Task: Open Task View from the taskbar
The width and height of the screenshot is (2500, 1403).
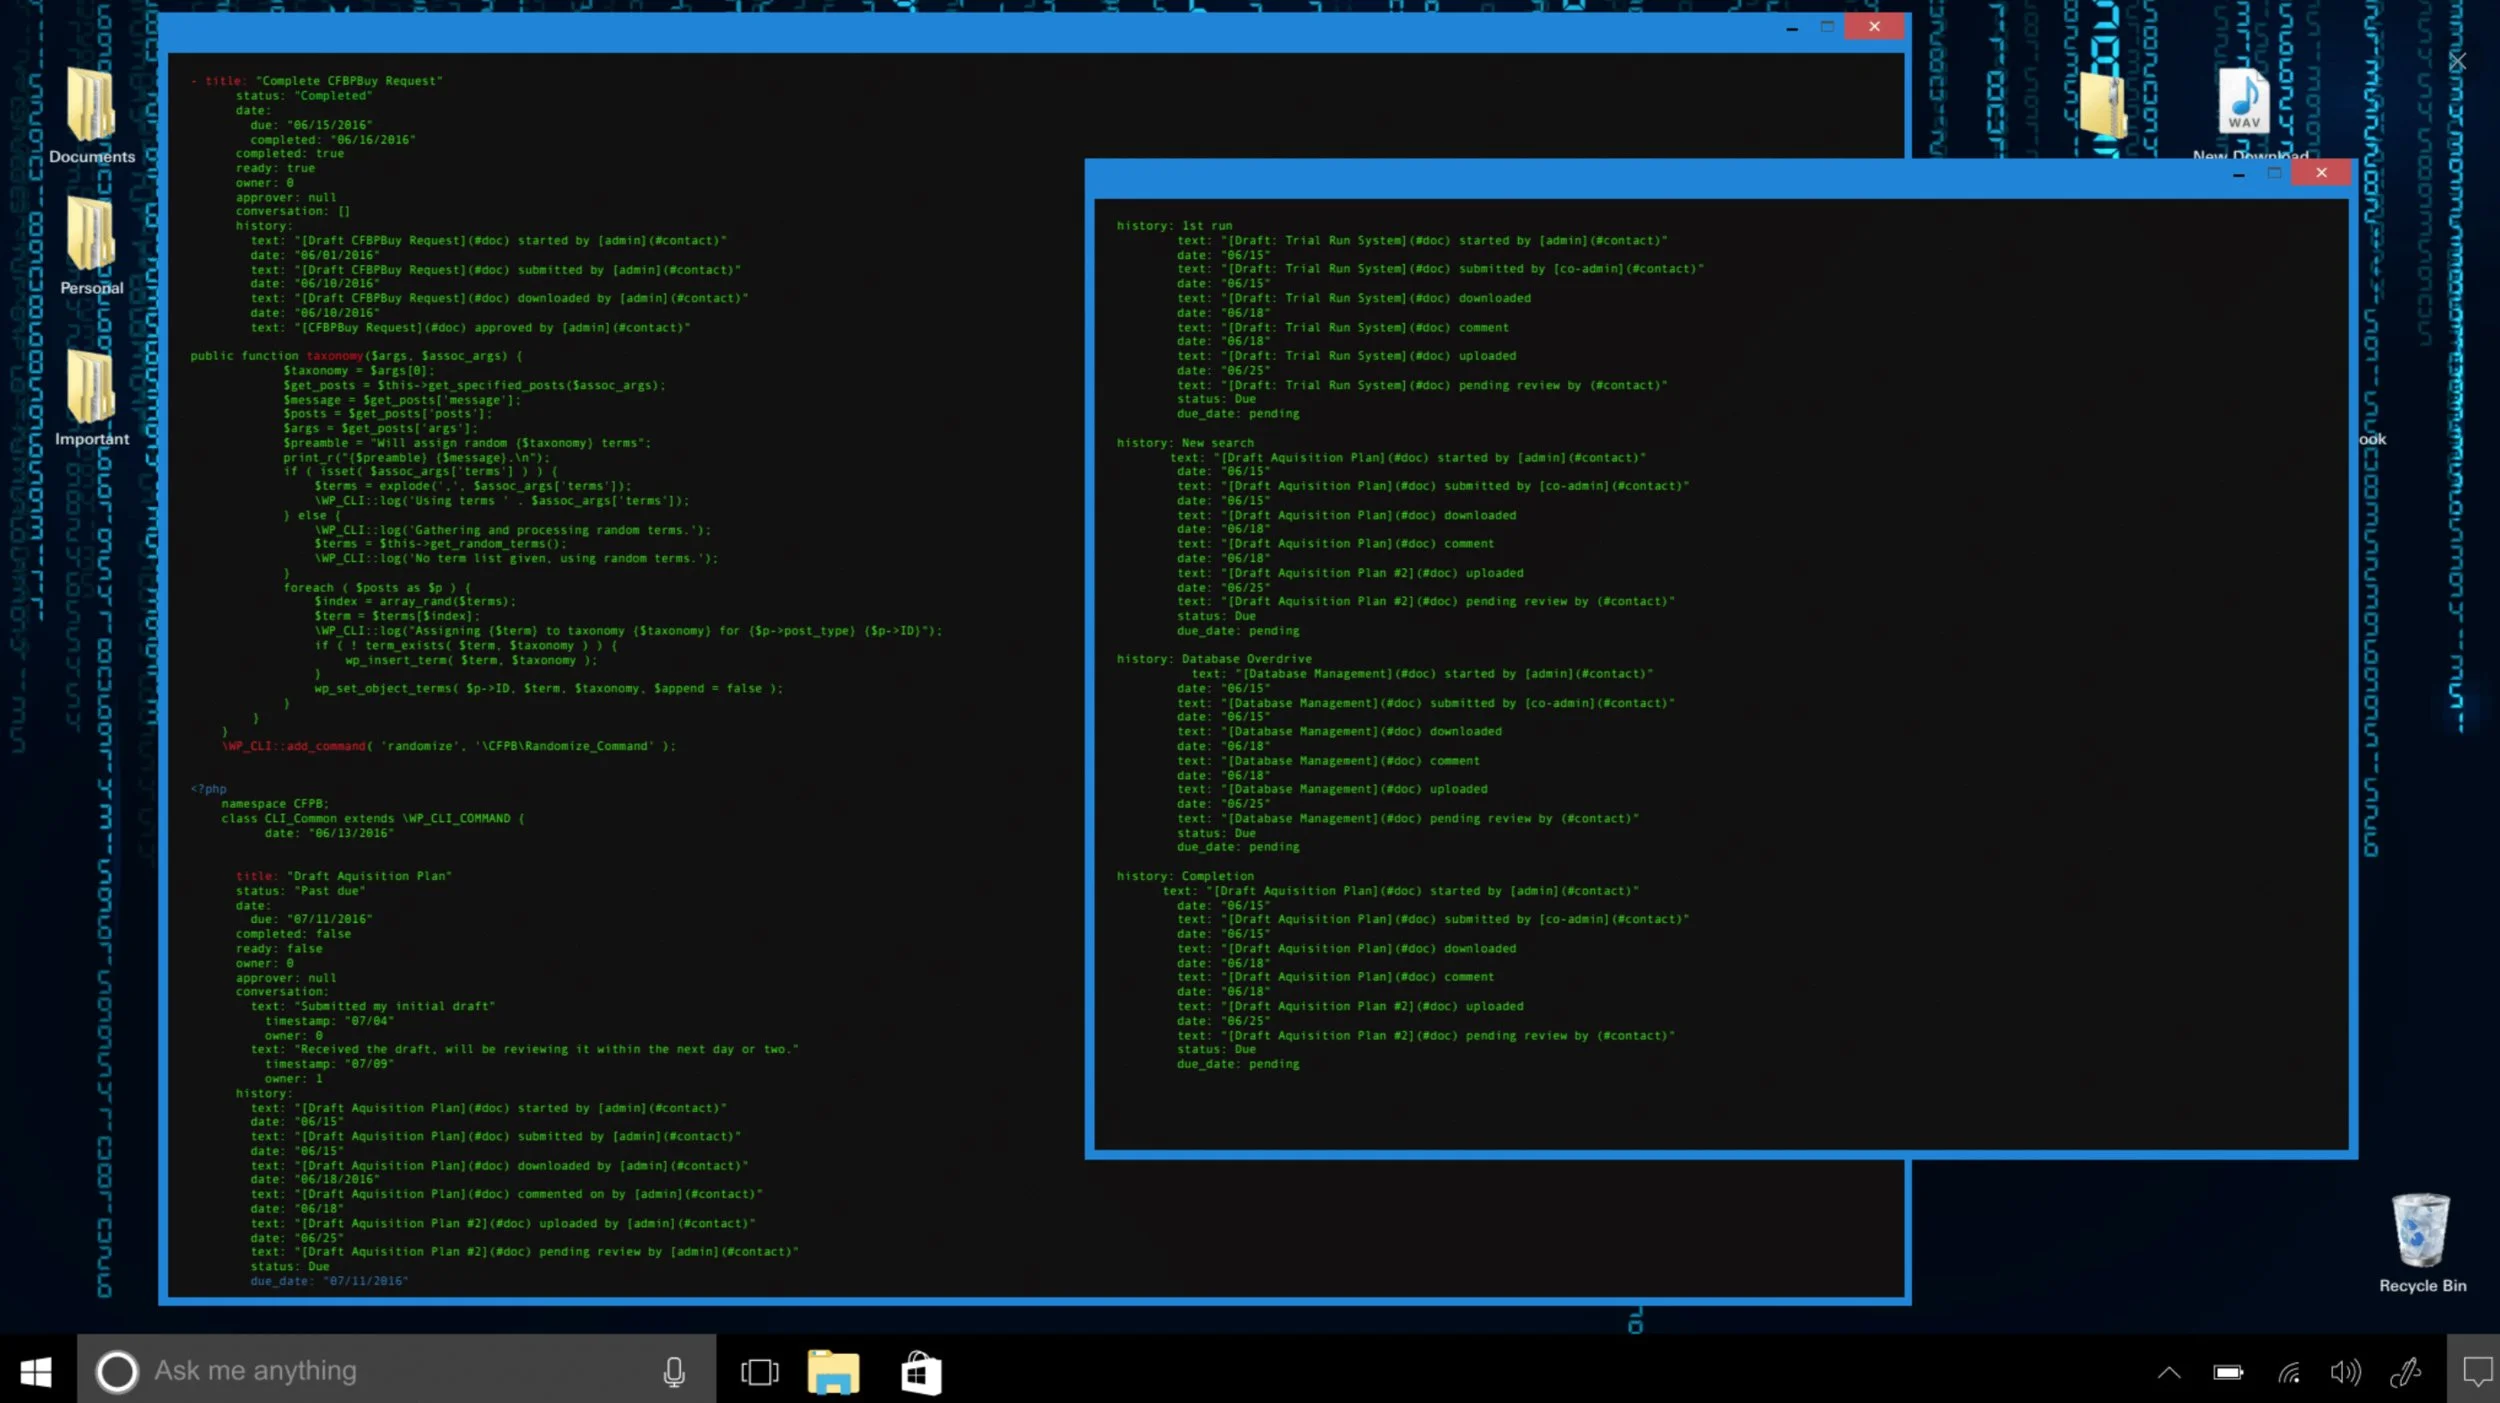Action: coord(759,1372)
